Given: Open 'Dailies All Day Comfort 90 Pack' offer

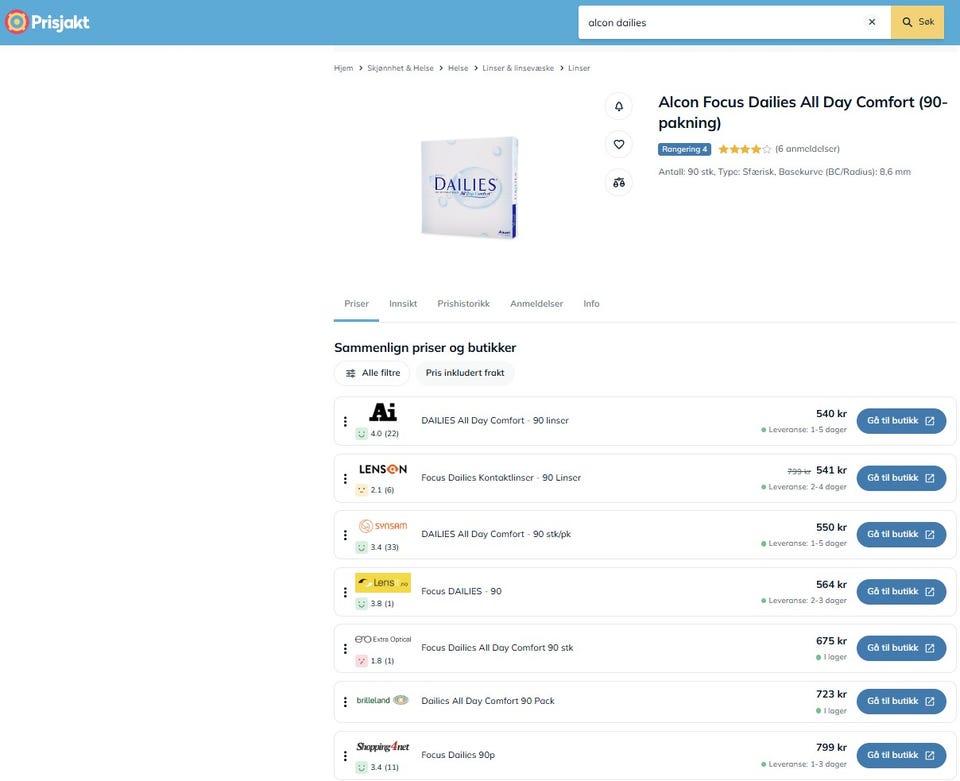Looking at the screenshot, I should [x=488, y=701].
